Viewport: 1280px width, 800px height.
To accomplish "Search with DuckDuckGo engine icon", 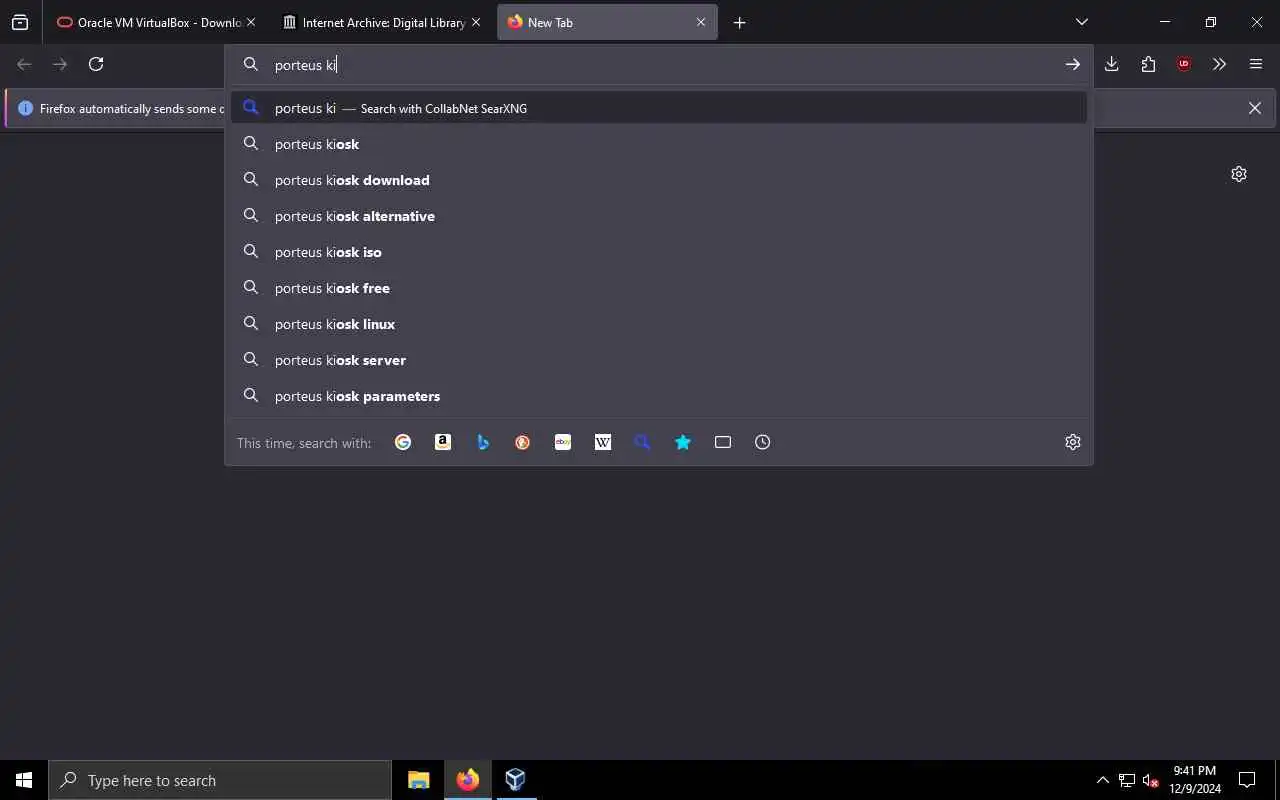I will 523,442.
